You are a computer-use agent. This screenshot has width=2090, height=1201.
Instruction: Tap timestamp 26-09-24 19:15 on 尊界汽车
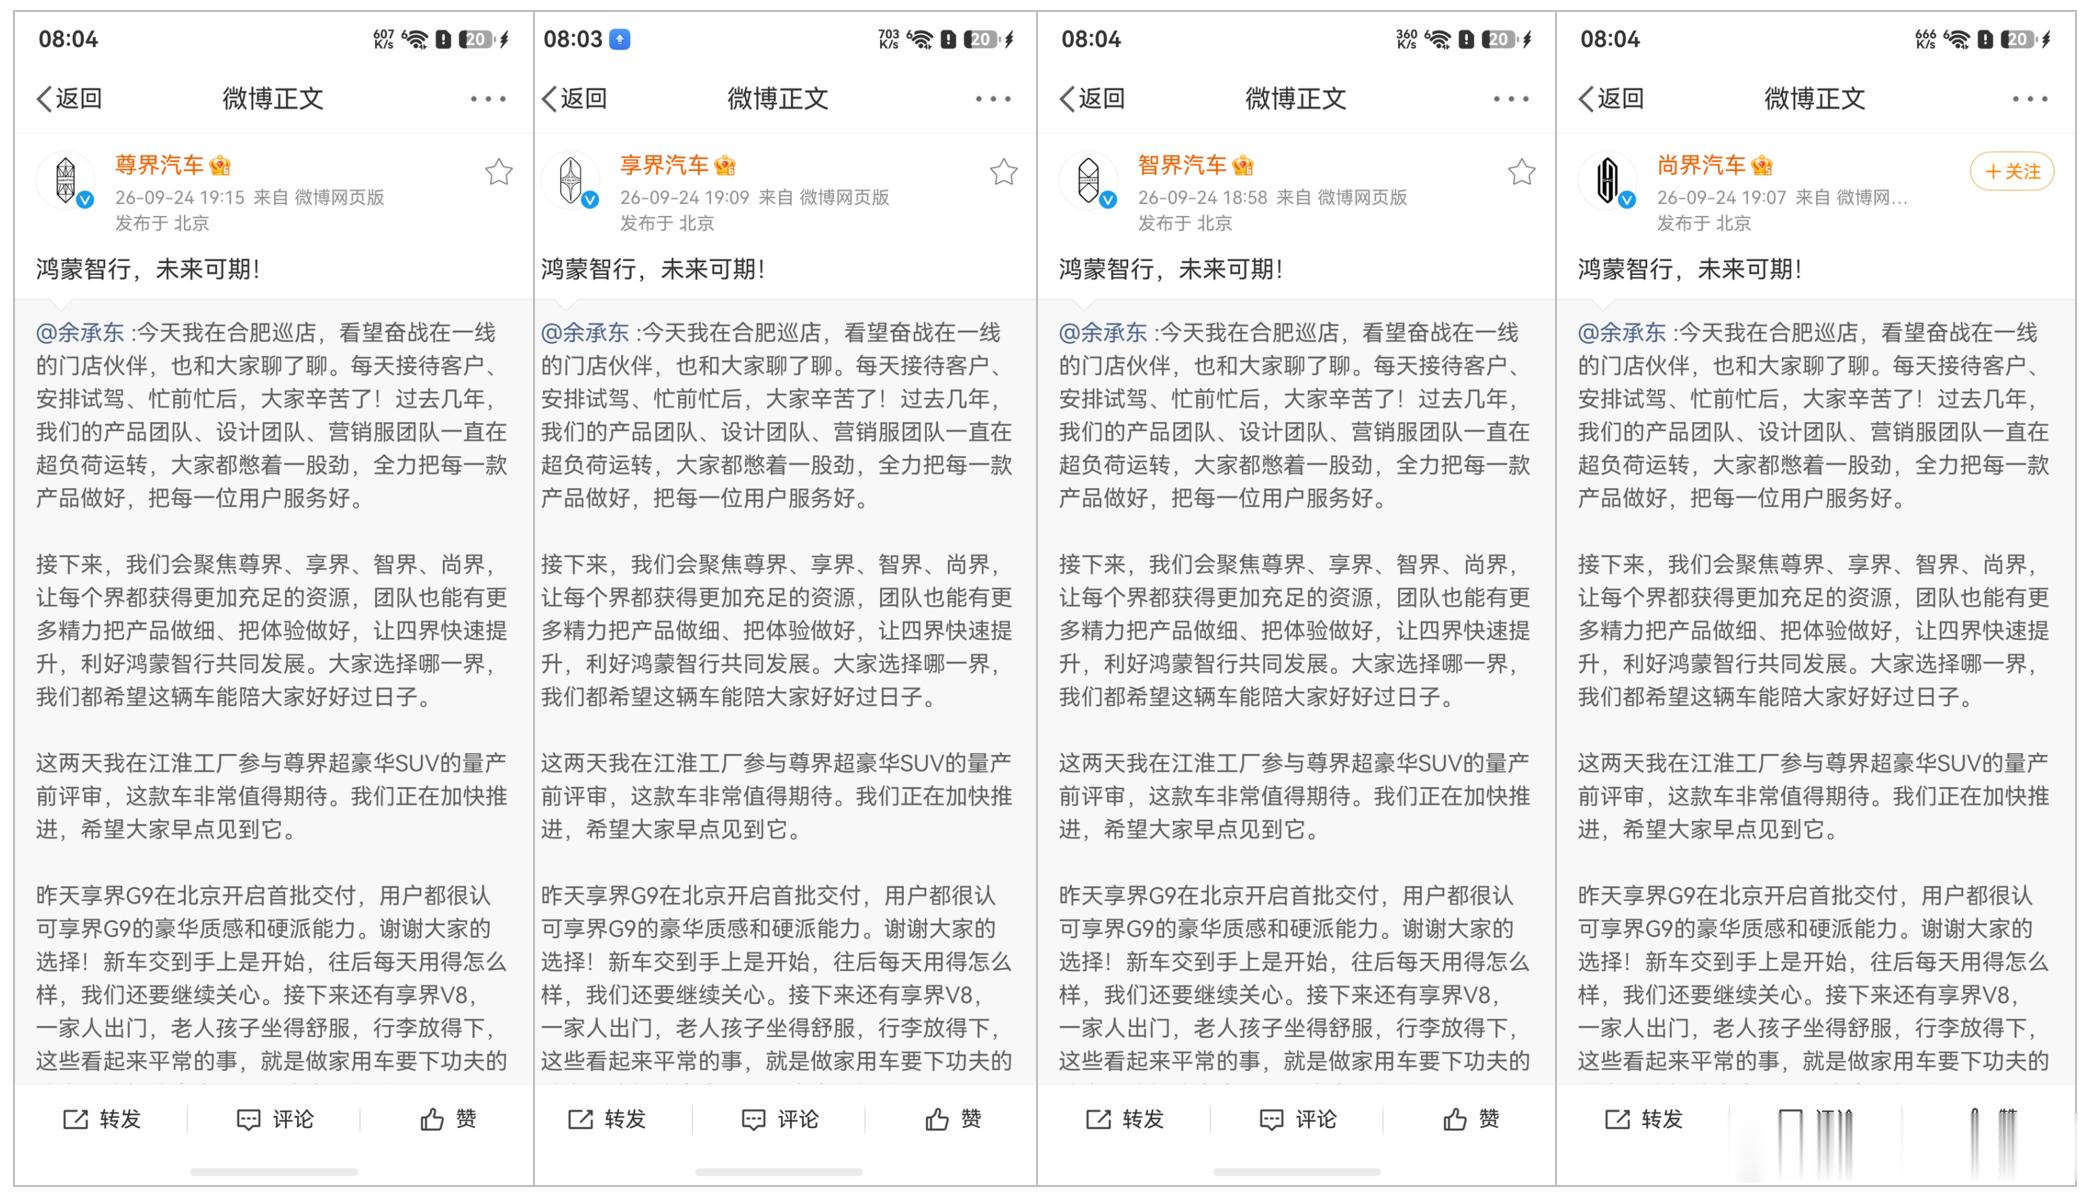tap(180, 198)
